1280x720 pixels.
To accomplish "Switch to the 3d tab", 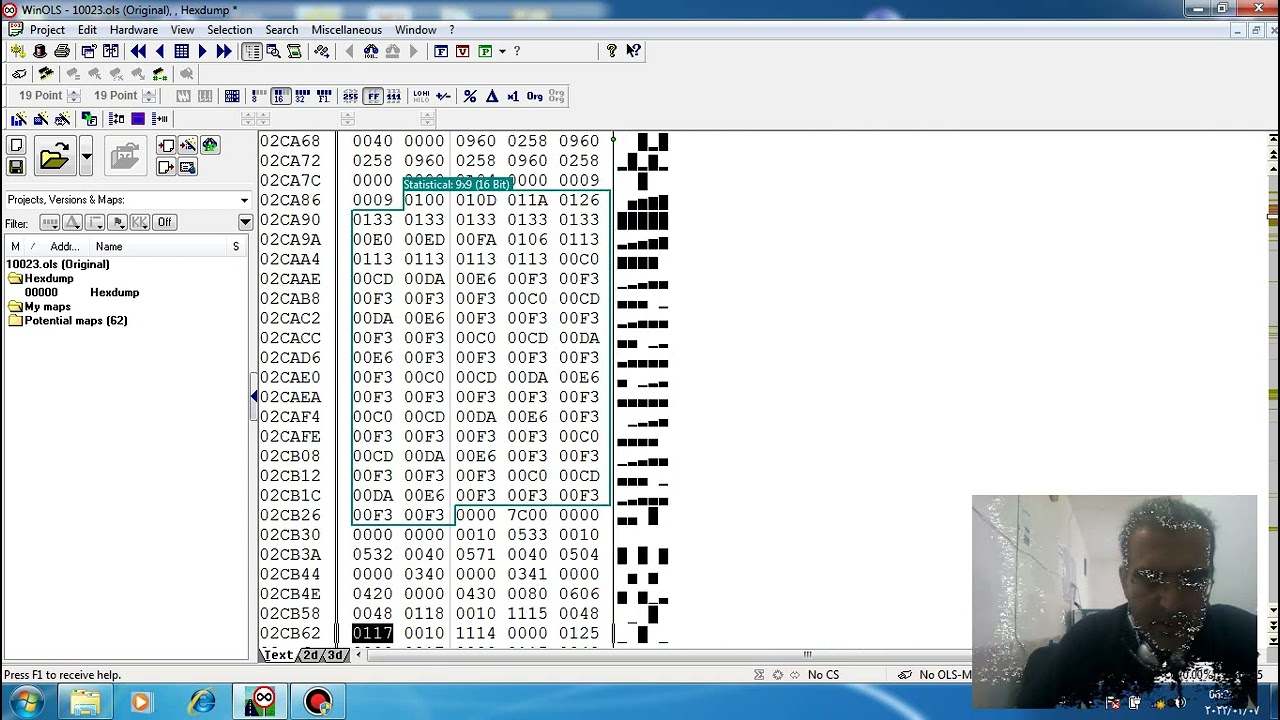I will point(334,656).
